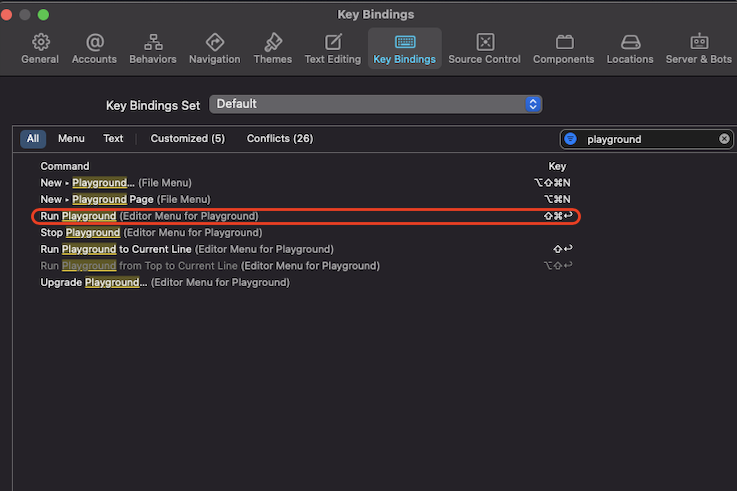The image size is (737, 491).
Task: Click the ⇧⌘↩ key for Run Playground
Action: [x=558, y=216]
